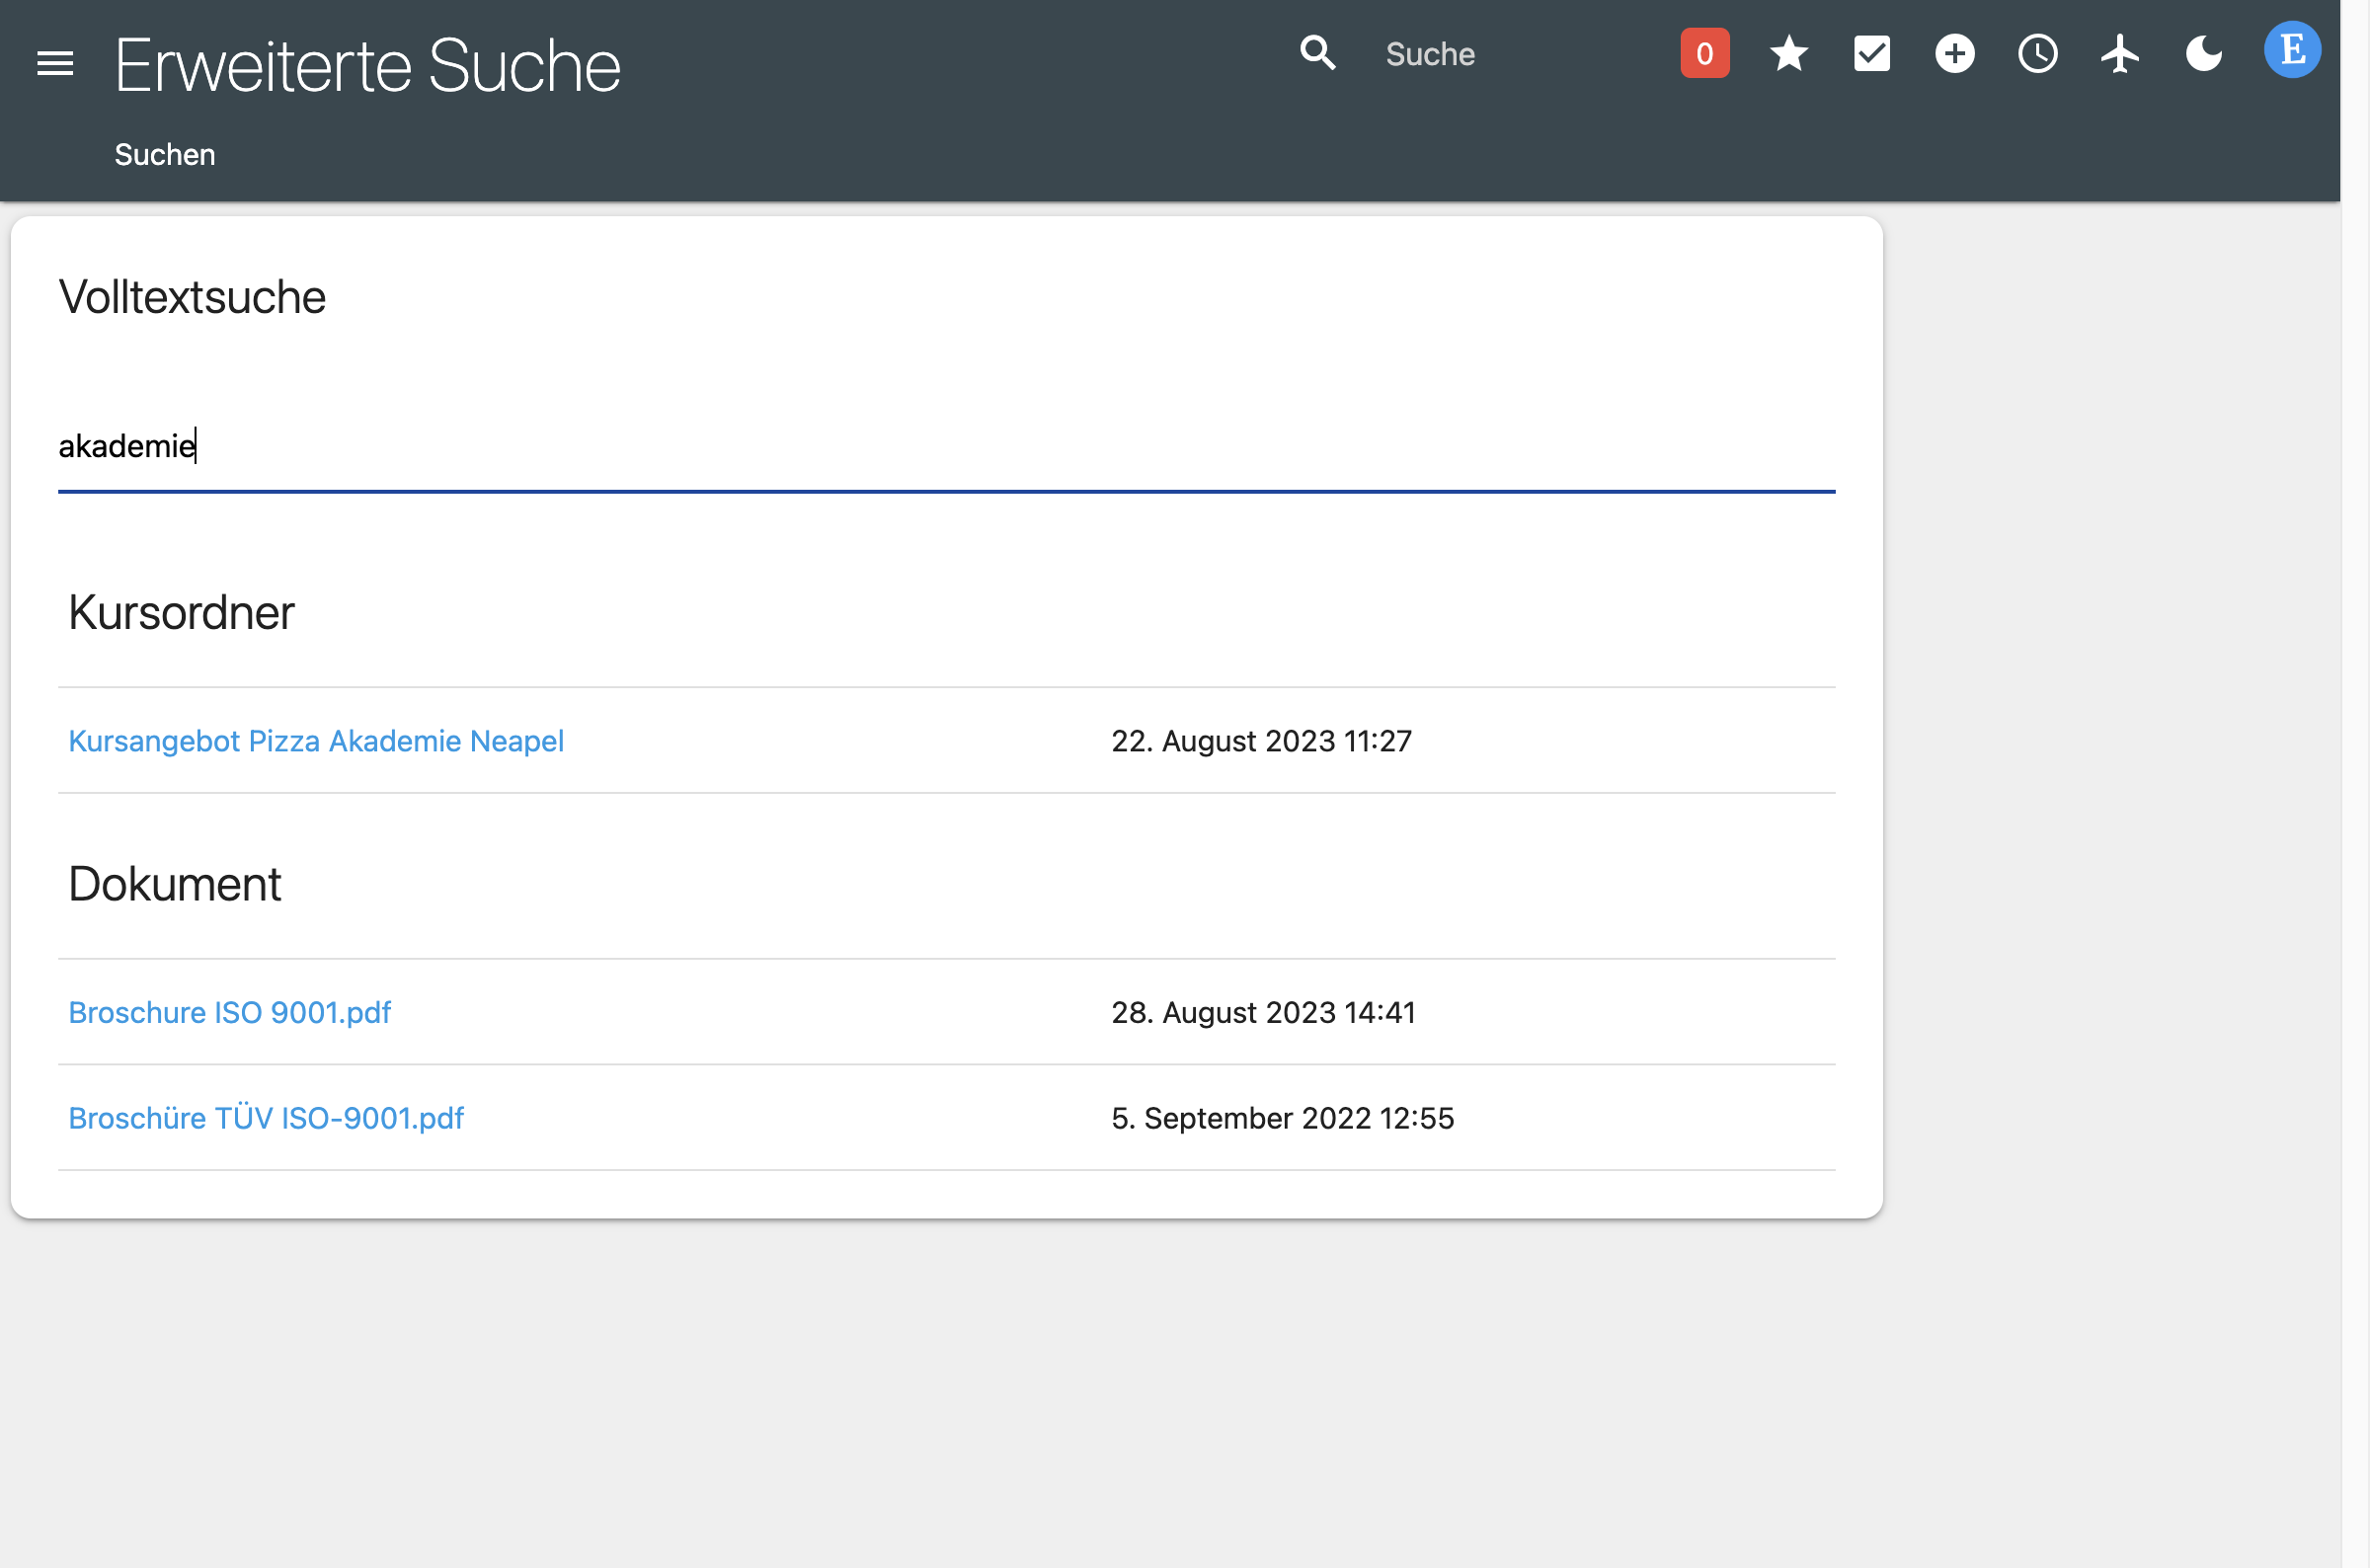This screenshot has width=2370, height=1568.
Task: Click the date 28. August 2023 14:41
Action: pos(1264,1013)
